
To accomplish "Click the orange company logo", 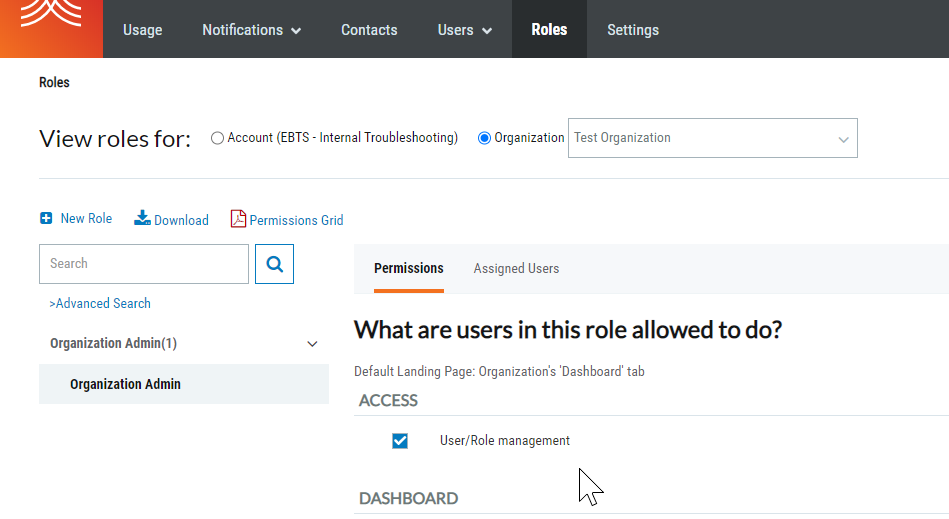I will [x=51, y=28].
